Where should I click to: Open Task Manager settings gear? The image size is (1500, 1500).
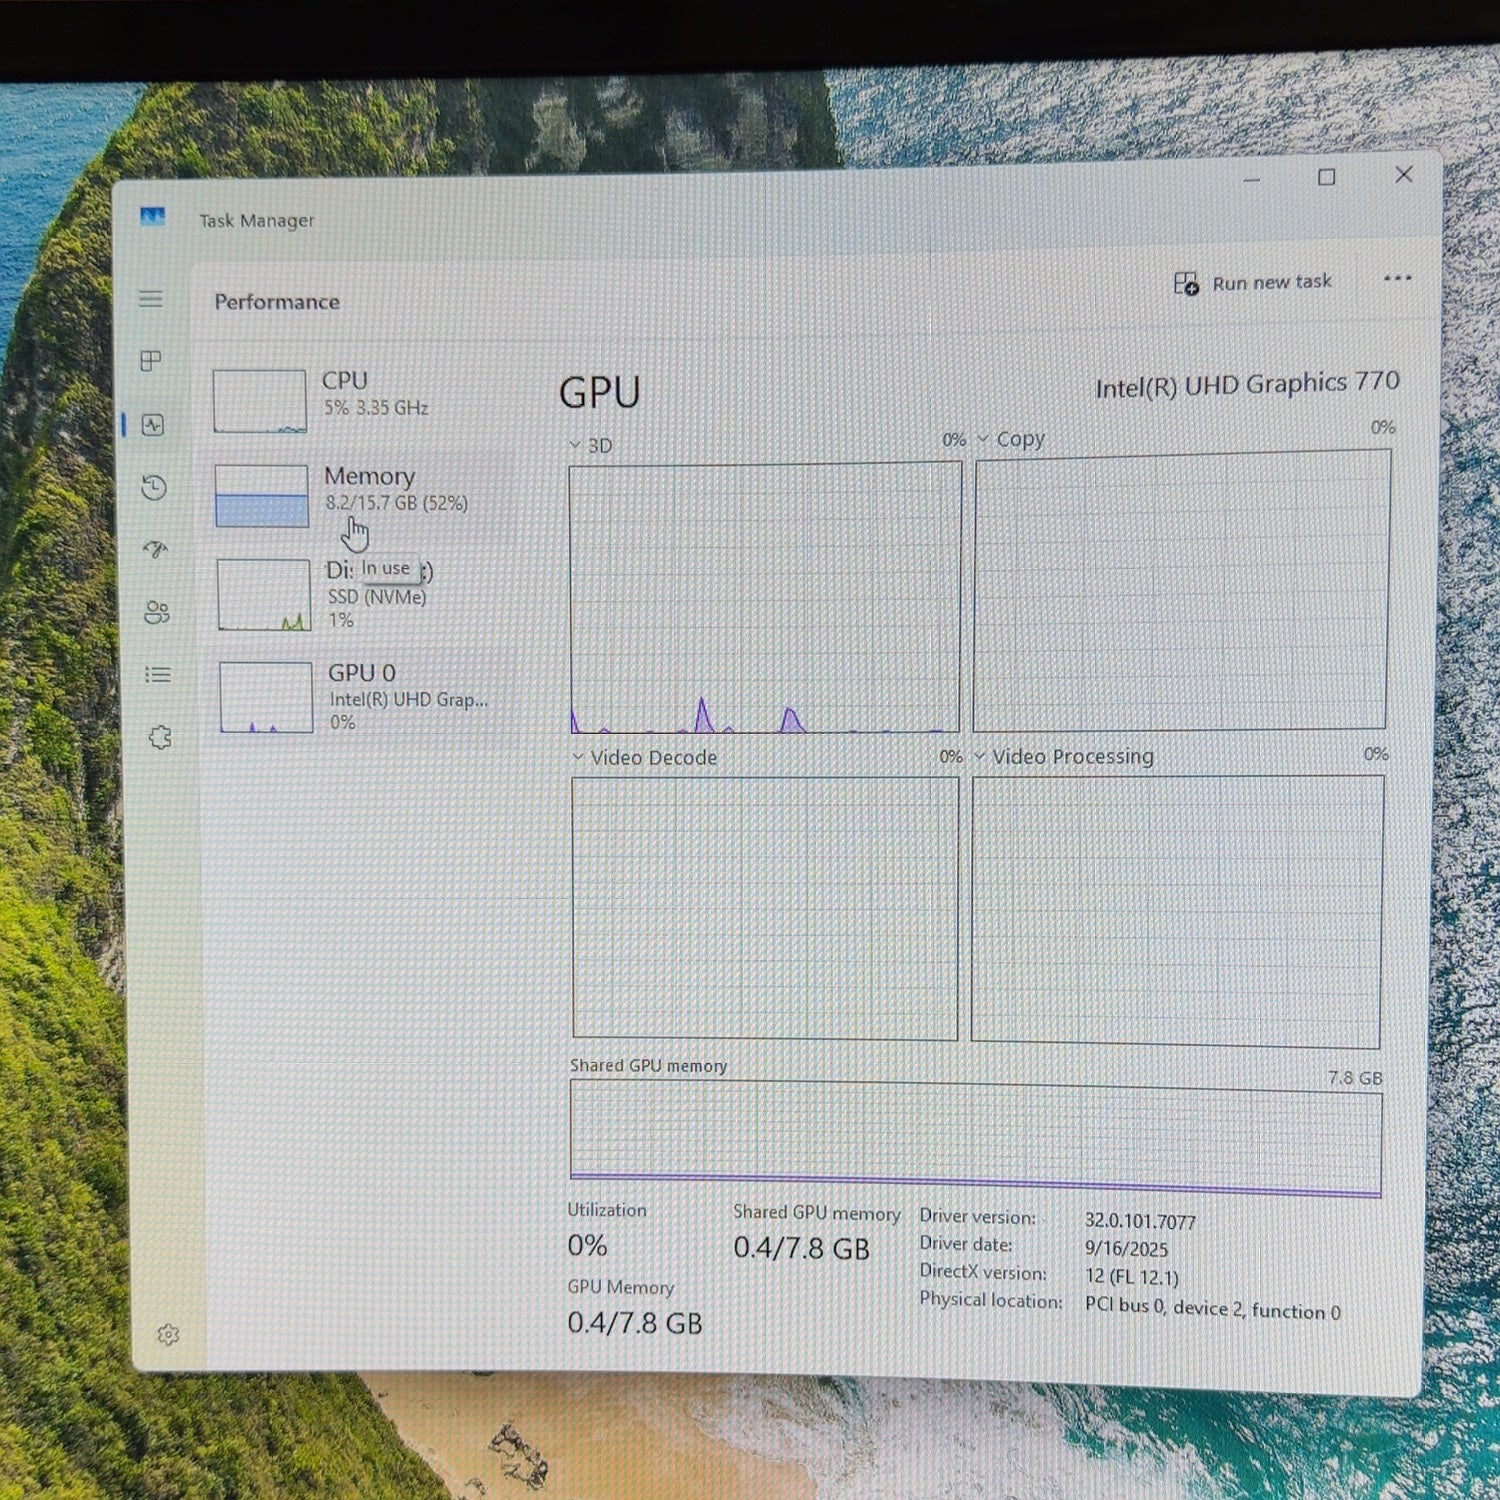click(x=168, y=1335)
